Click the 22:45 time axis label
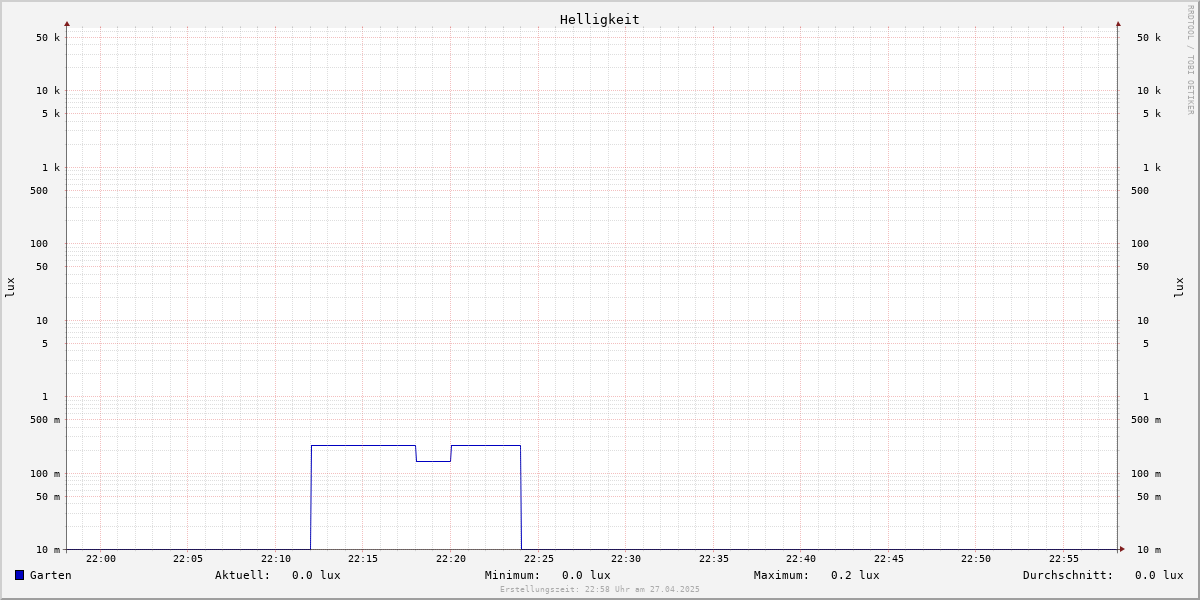This screenshot has width=1200, height=600. coord(889,559)
